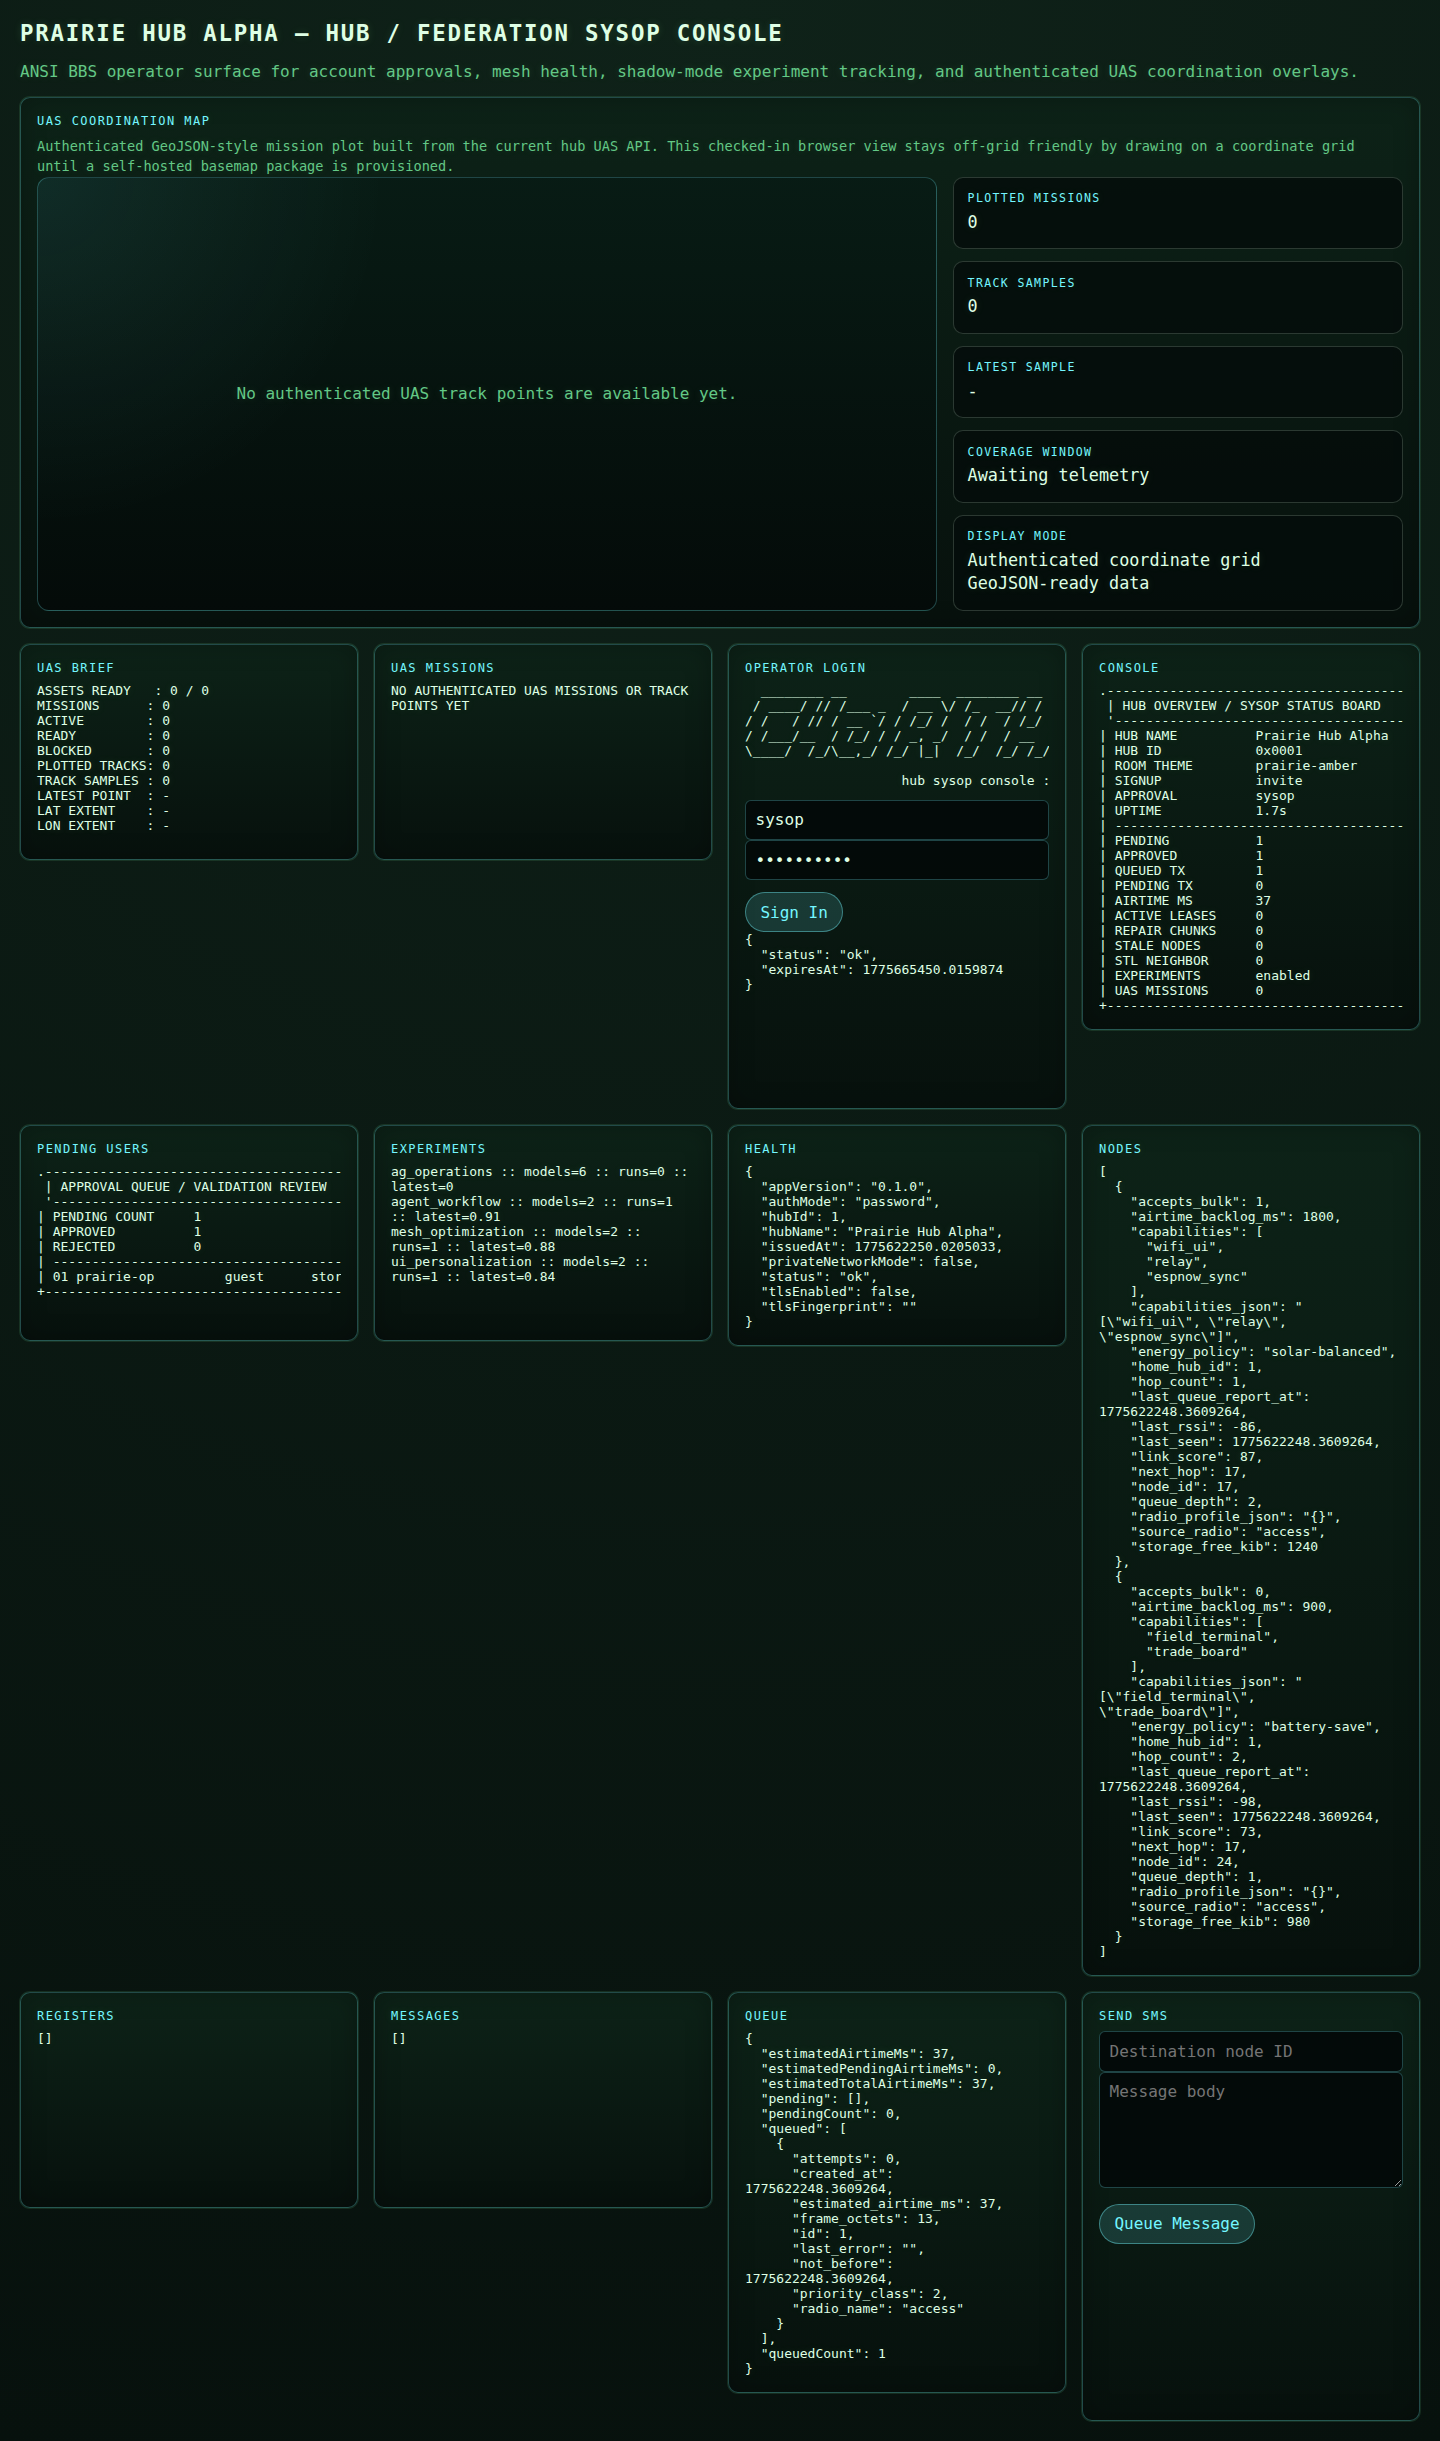
Task: Click the 'Awaiting telemetry' coverage value
Action: pyautogui.click(x=1058, y=475)
